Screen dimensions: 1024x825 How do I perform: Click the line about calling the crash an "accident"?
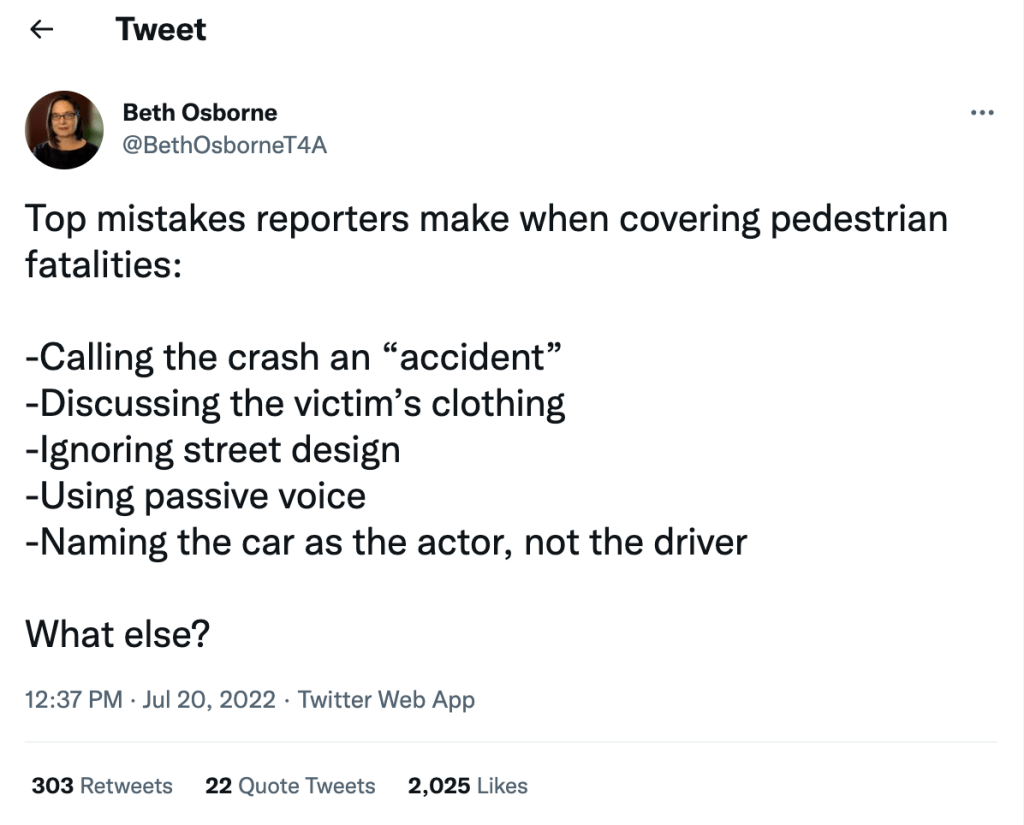tap(291, 357)
